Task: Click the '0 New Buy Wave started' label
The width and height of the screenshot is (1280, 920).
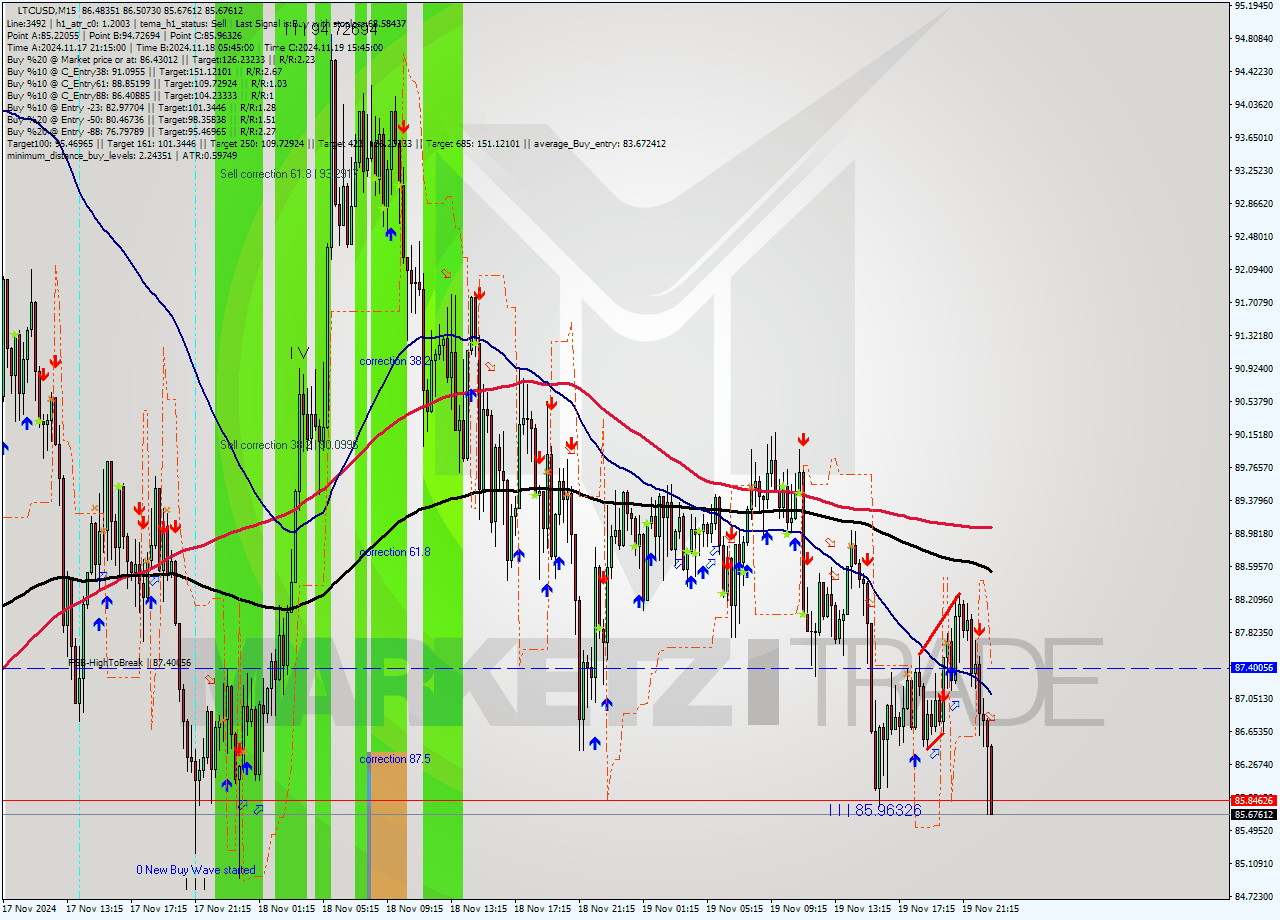Action: pyautogui.click(x=196, y=870)
